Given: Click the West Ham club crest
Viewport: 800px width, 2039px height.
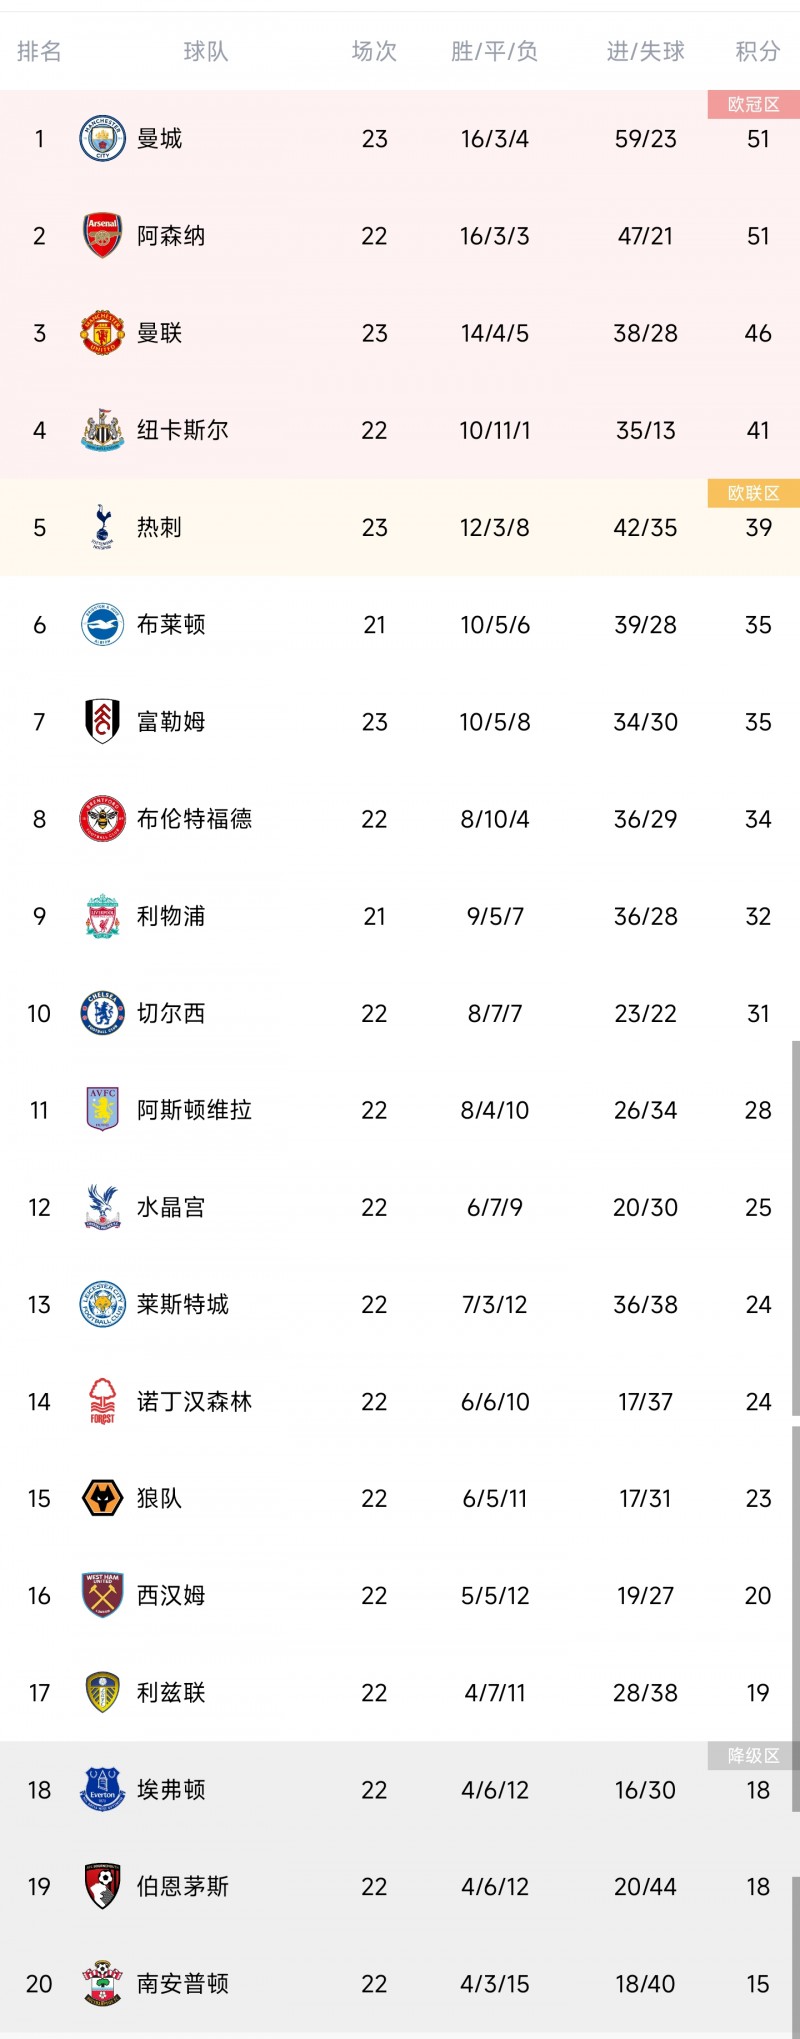Looking at the screenshot, I should [102, 1595].
